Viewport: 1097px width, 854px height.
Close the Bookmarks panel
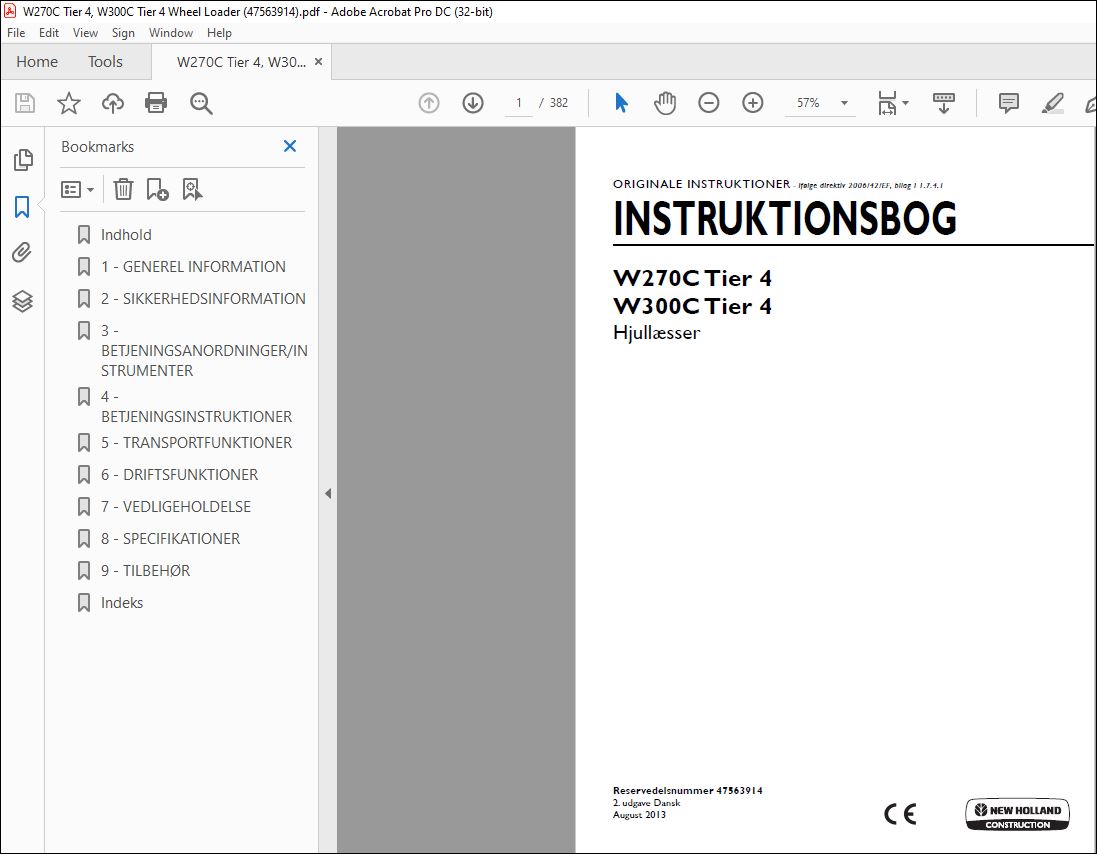coord(290,146)
